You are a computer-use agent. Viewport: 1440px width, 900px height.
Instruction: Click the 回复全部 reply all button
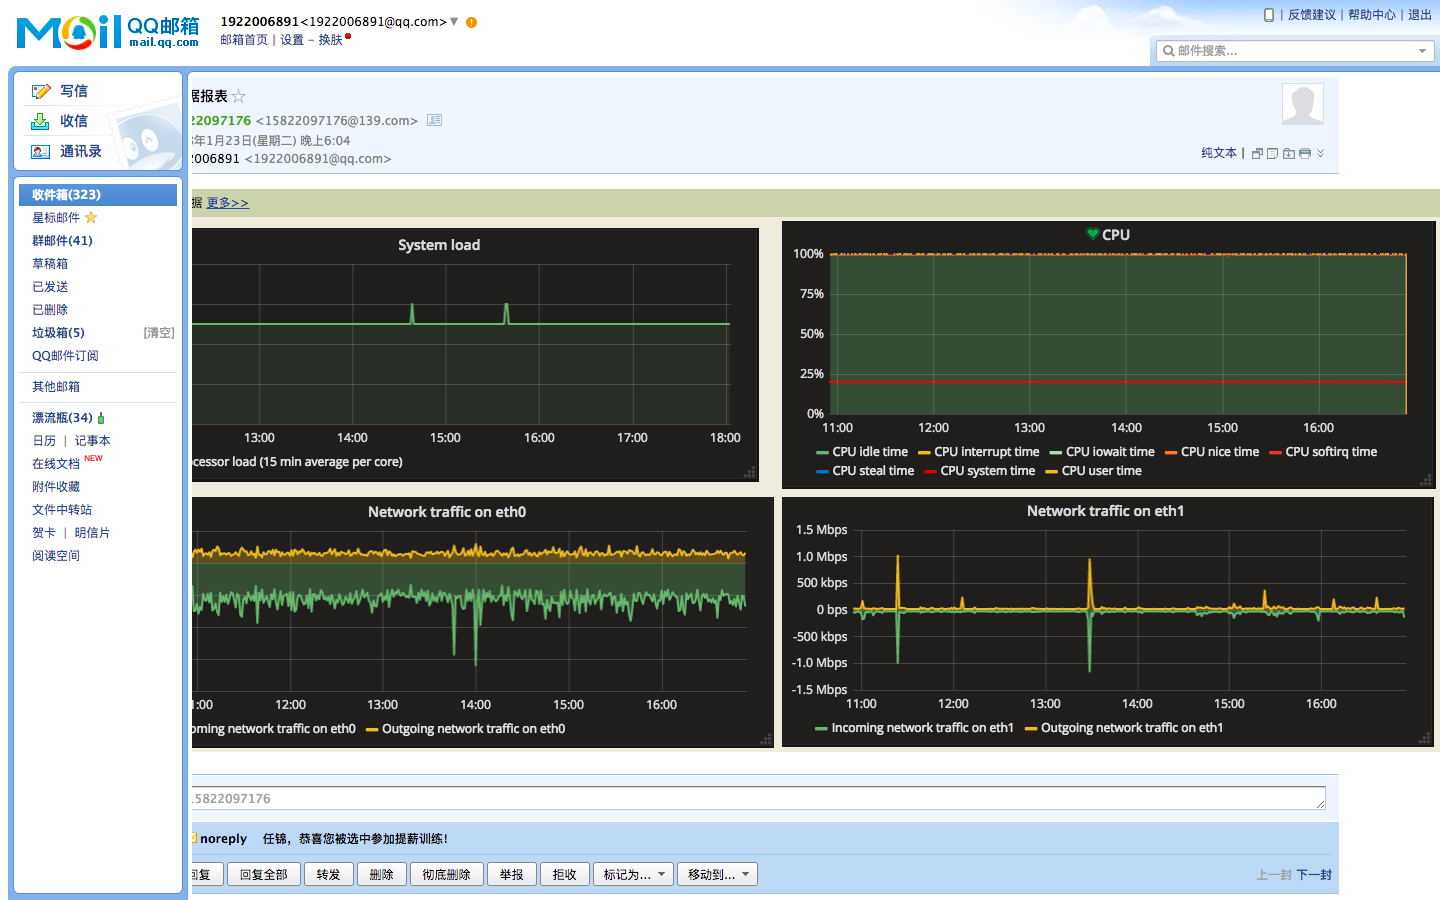264,874
